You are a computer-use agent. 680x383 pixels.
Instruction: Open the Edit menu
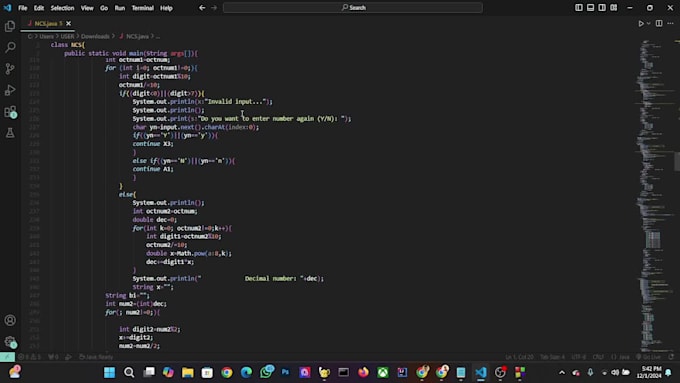coord(39,8)
